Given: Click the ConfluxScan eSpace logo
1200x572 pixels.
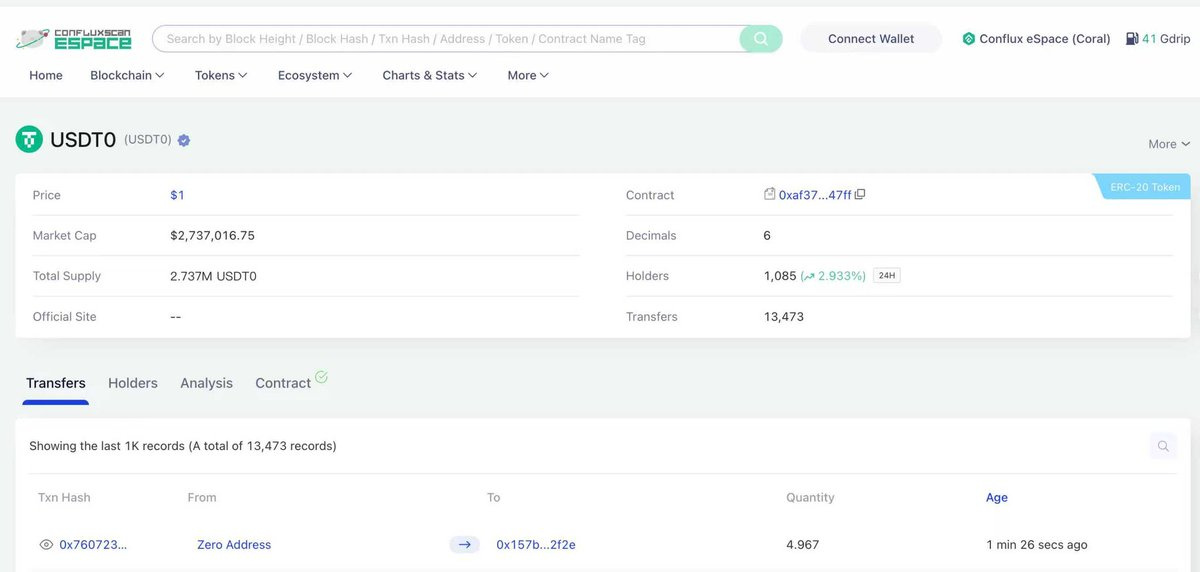Looking at the screenshot, I should [74, 39].
